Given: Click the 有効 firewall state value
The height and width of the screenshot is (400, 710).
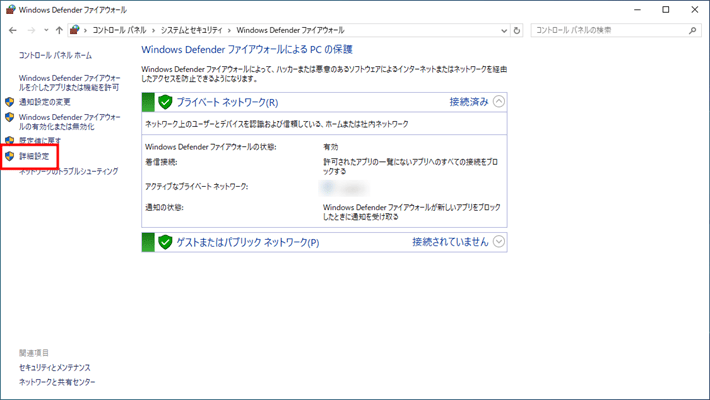Looking at the screenshot, I should pos(331,147).
